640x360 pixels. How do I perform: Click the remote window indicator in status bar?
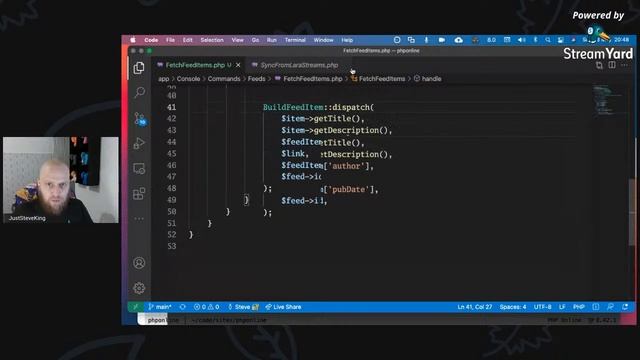[x=135, y=307]
